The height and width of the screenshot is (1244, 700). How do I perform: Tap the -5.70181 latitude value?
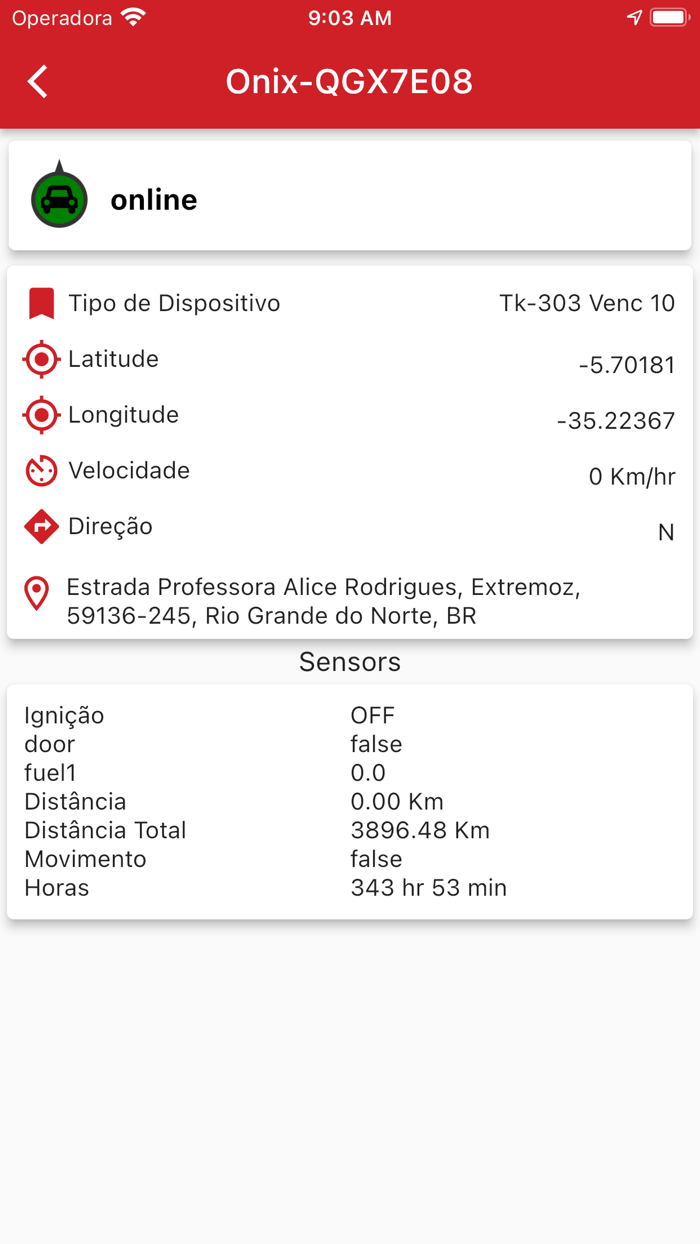tap(626, 365)
